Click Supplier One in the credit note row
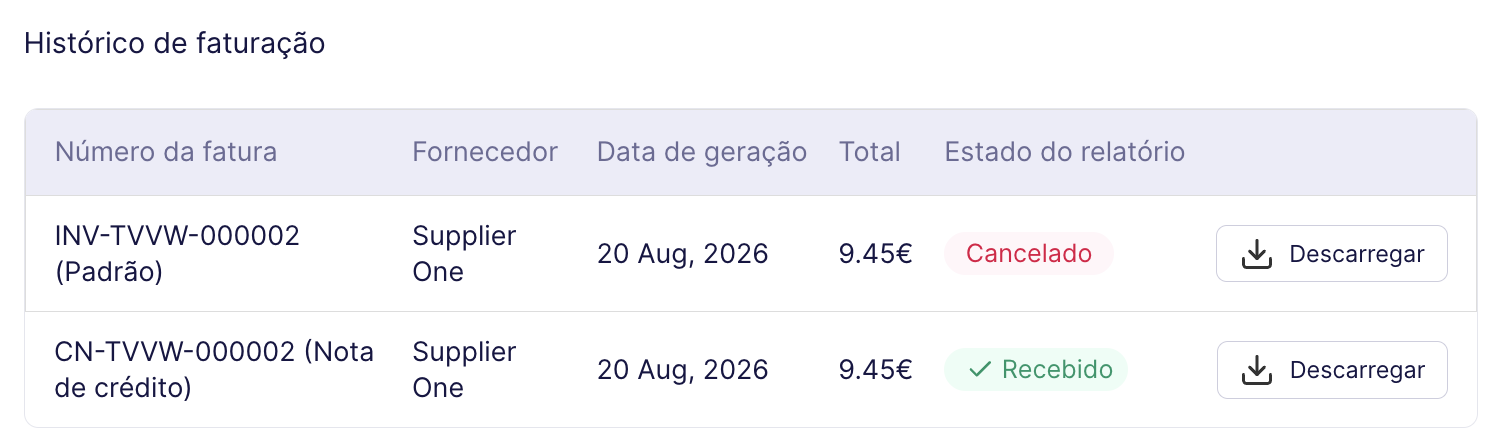1504x448 pixels. (x=464, y=370)
